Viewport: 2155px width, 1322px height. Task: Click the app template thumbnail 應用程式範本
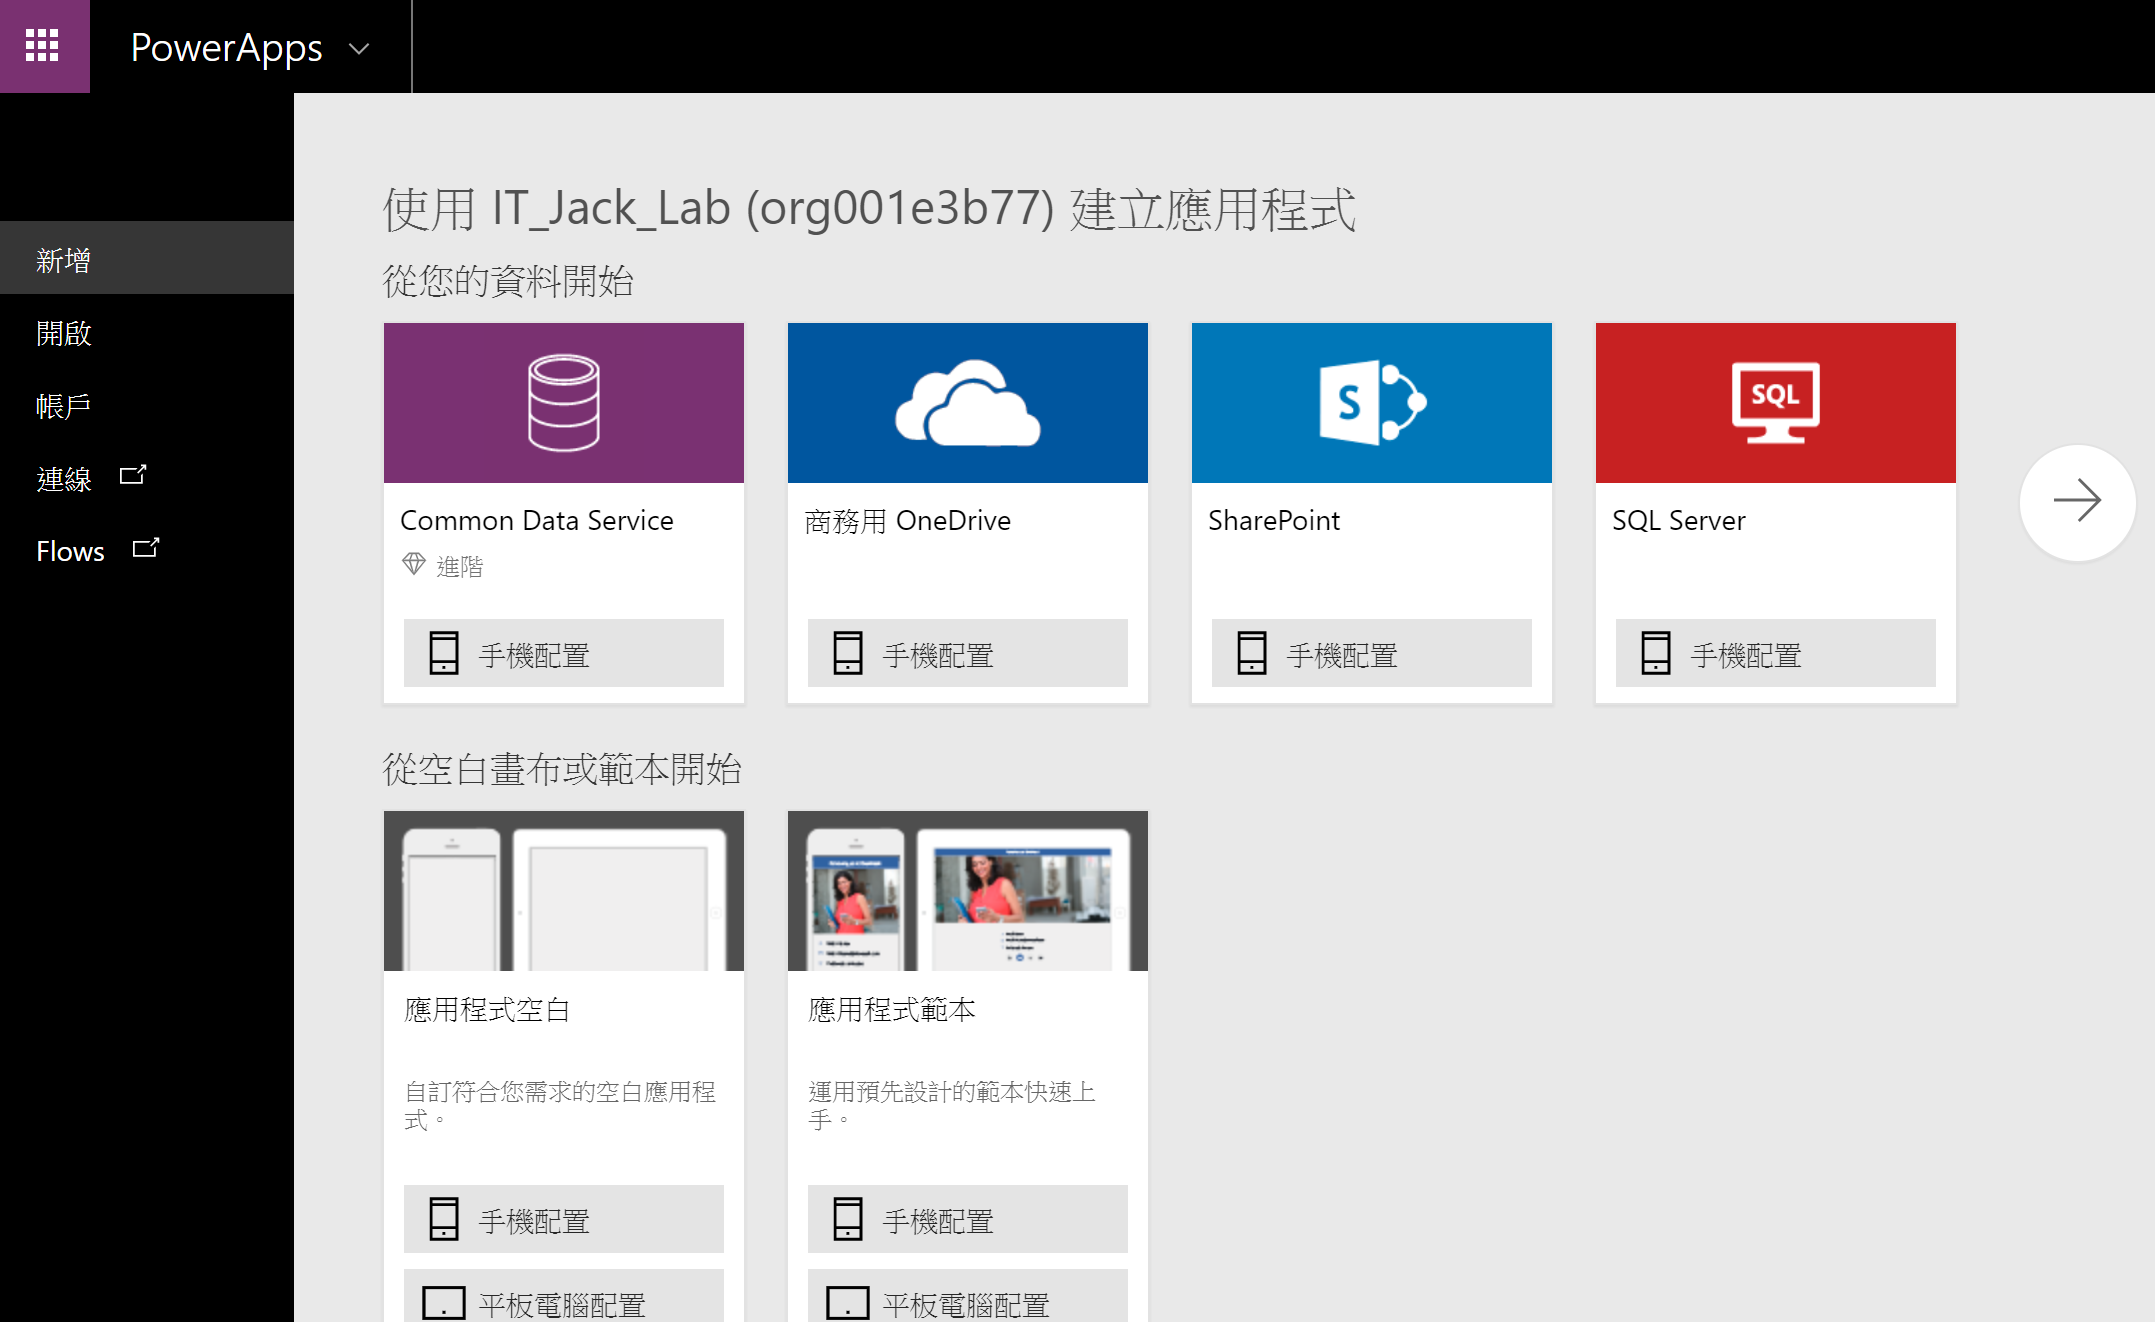(968, 891)
